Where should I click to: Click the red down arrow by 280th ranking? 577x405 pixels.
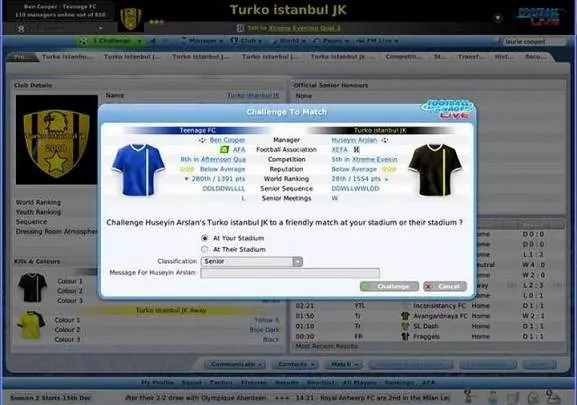[x=186, y=179]
